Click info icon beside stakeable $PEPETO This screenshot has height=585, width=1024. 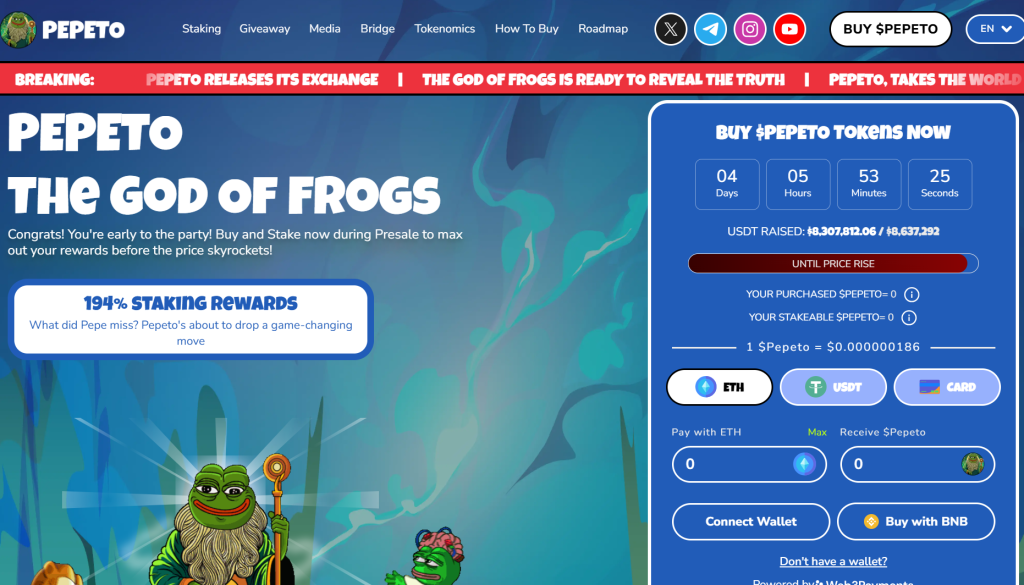tap(909, 317)
